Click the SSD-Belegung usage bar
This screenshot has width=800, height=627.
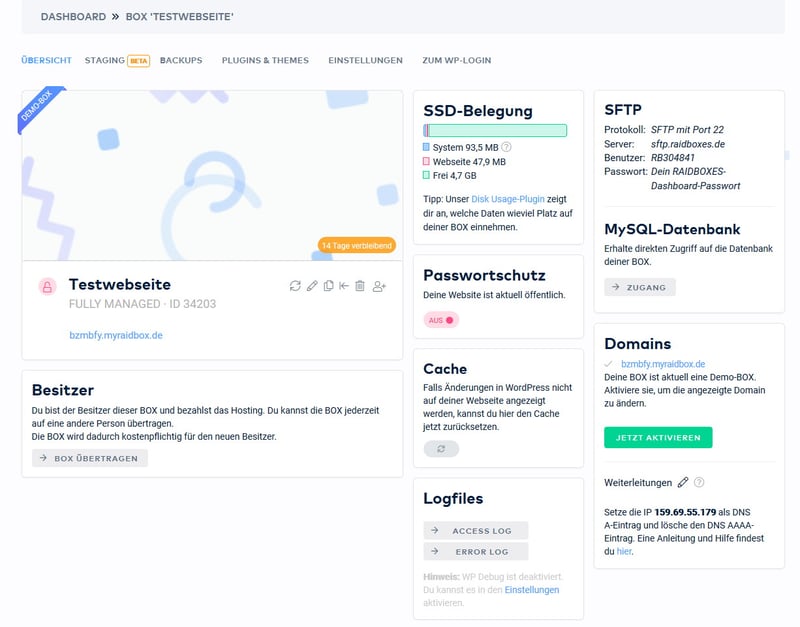tap(495, 130)
